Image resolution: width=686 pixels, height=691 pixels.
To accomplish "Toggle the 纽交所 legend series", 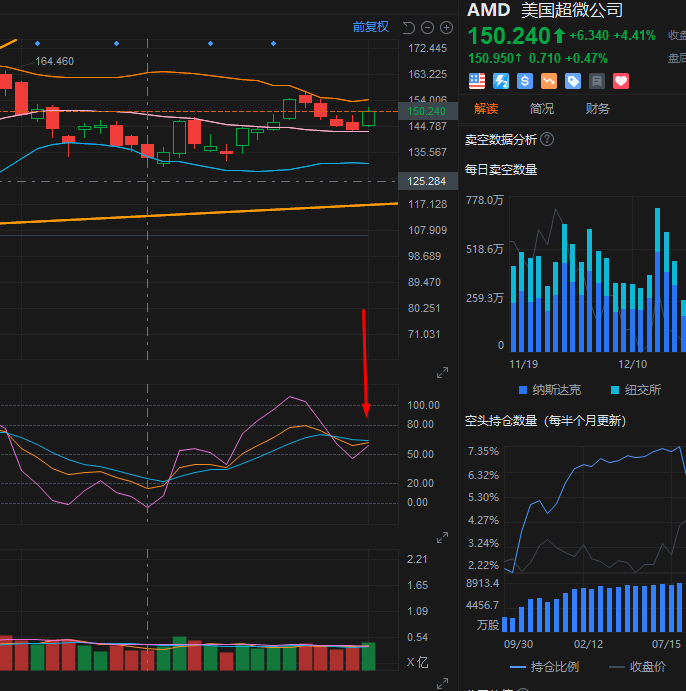I will 636,390.
